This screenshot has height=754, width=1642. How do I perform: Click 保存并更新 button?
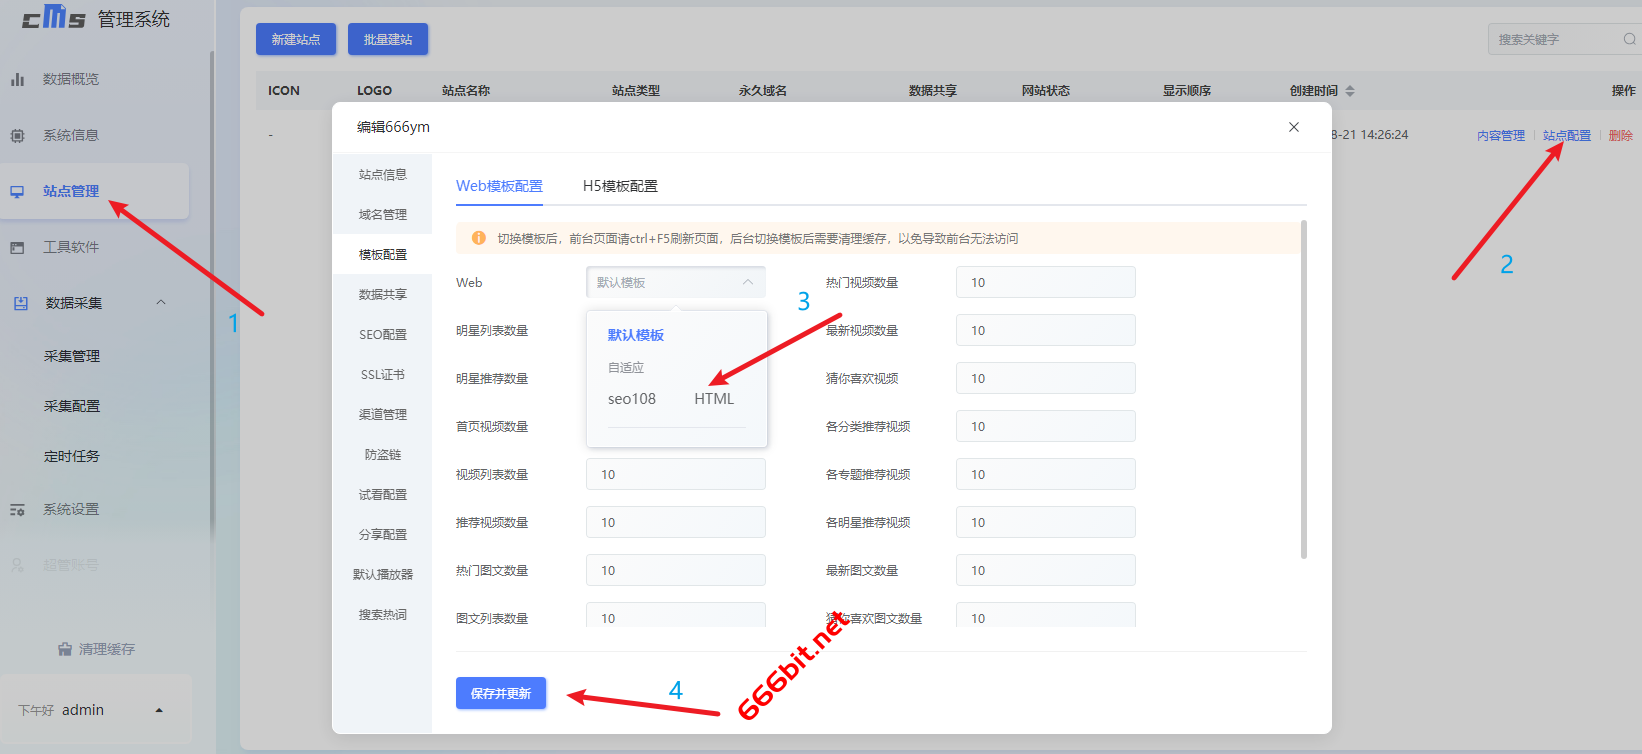[500, 693]
